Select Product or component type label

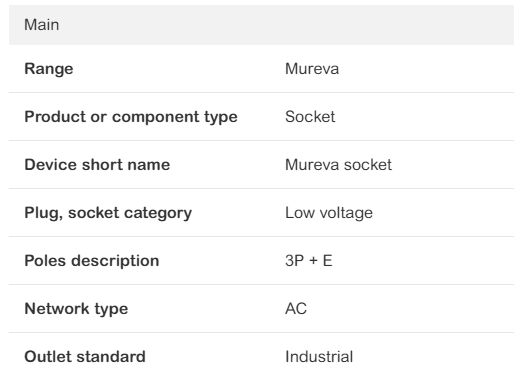[x=131, y=117]
